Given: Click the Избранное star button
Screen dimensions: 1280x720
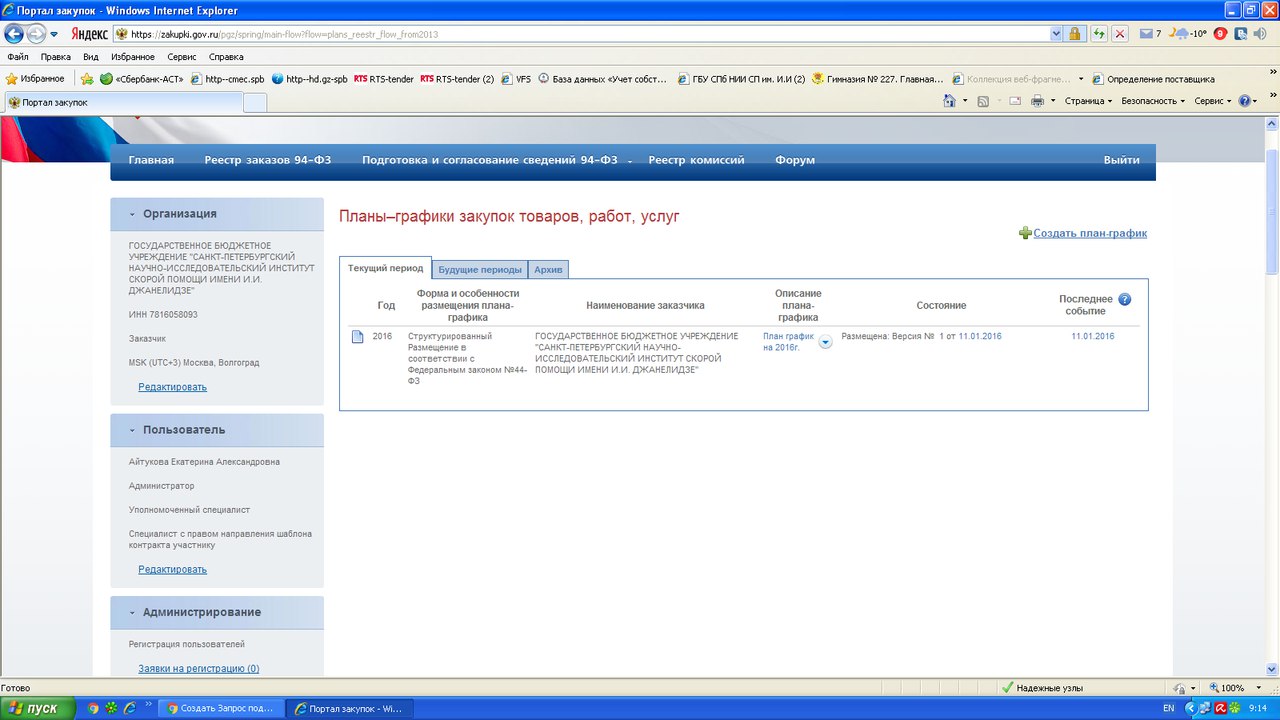Looking at the screenshot, I should [36, 78].
